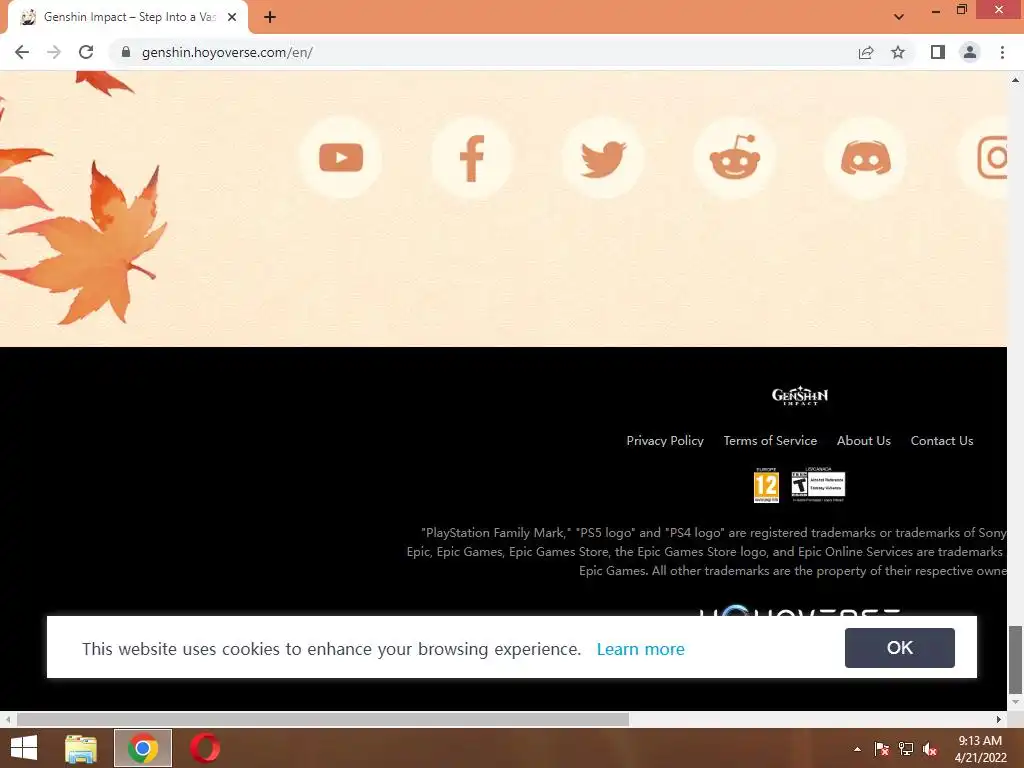
Task: Open the Terms of Service link
Action: click(770, 441)
